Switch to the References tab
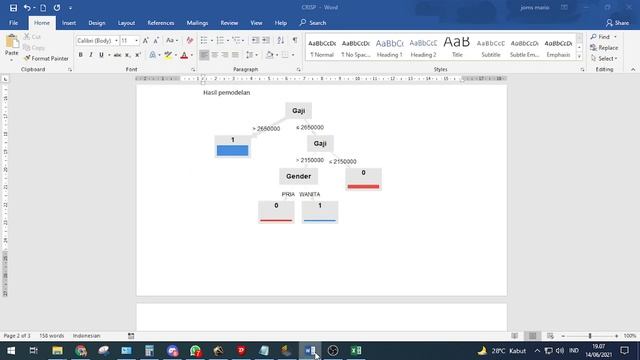Viewport: 640px width, 360px height. coord(161,23)
